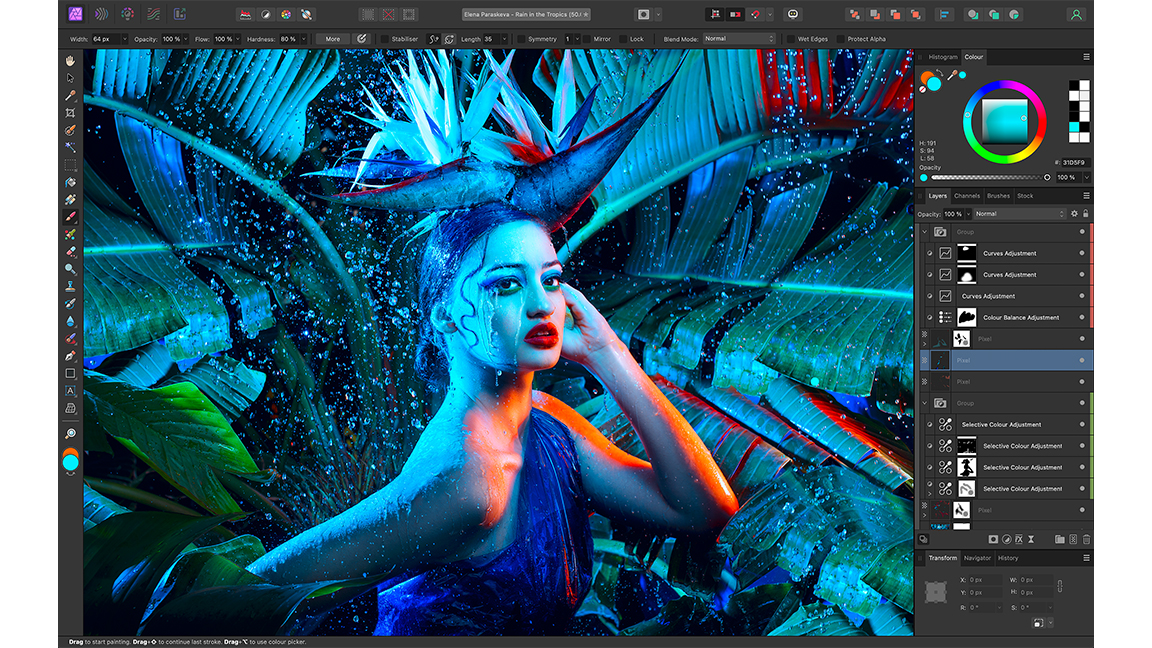
Task: Toggle the Snapping magnet icon
Action: click(x=755, y=15)
